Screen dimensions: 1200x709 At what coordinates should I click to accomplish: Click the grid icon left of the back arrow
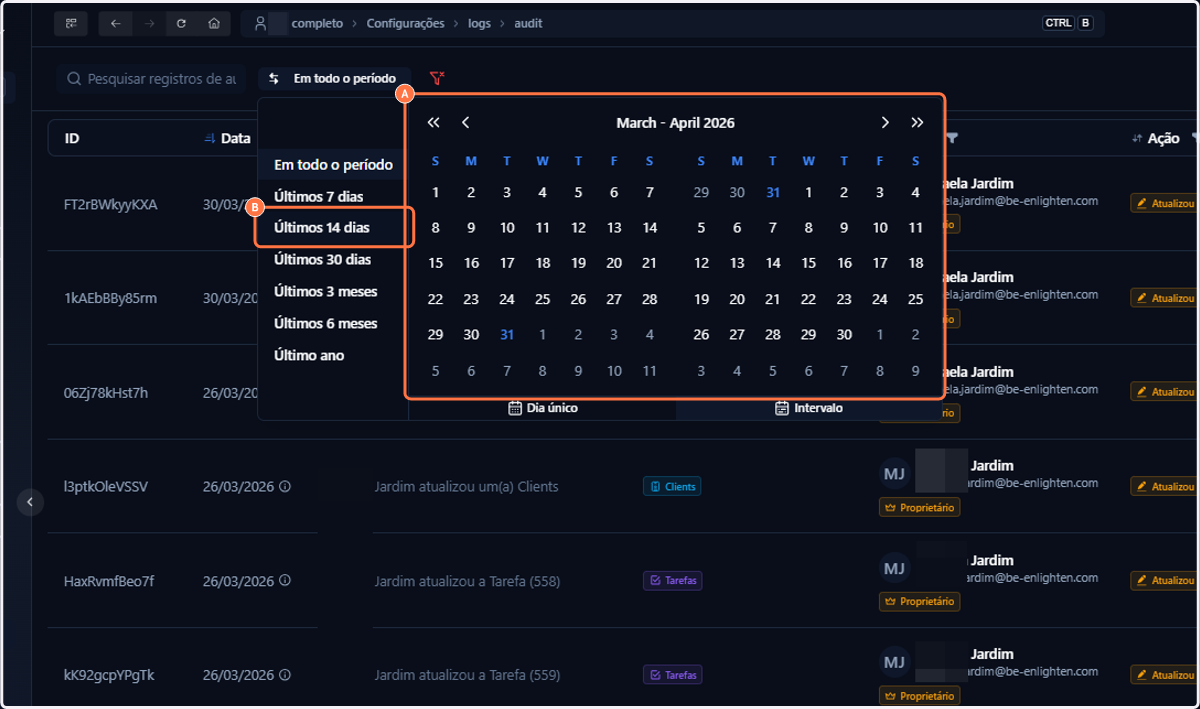[x=71, y=23]
